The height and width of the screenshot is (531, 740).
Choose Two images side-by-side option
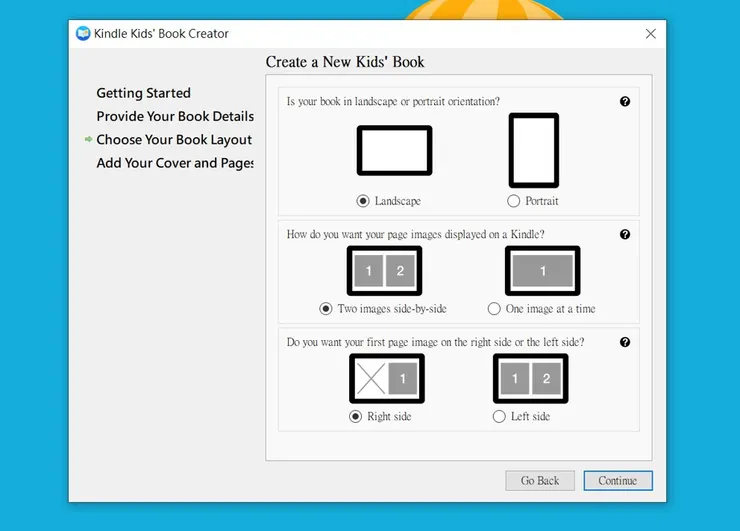(326, 309)
